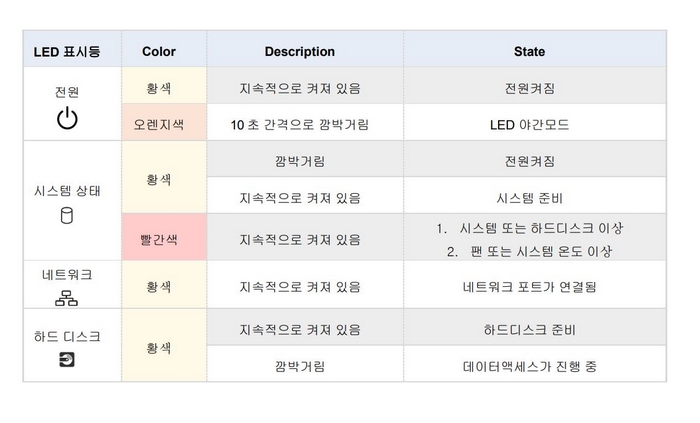Image resolution: width=700 pixels, height=423 pixels.
Task: Click '팬 또는 시스템 온도 이상' line
Action: click(529, 251)
